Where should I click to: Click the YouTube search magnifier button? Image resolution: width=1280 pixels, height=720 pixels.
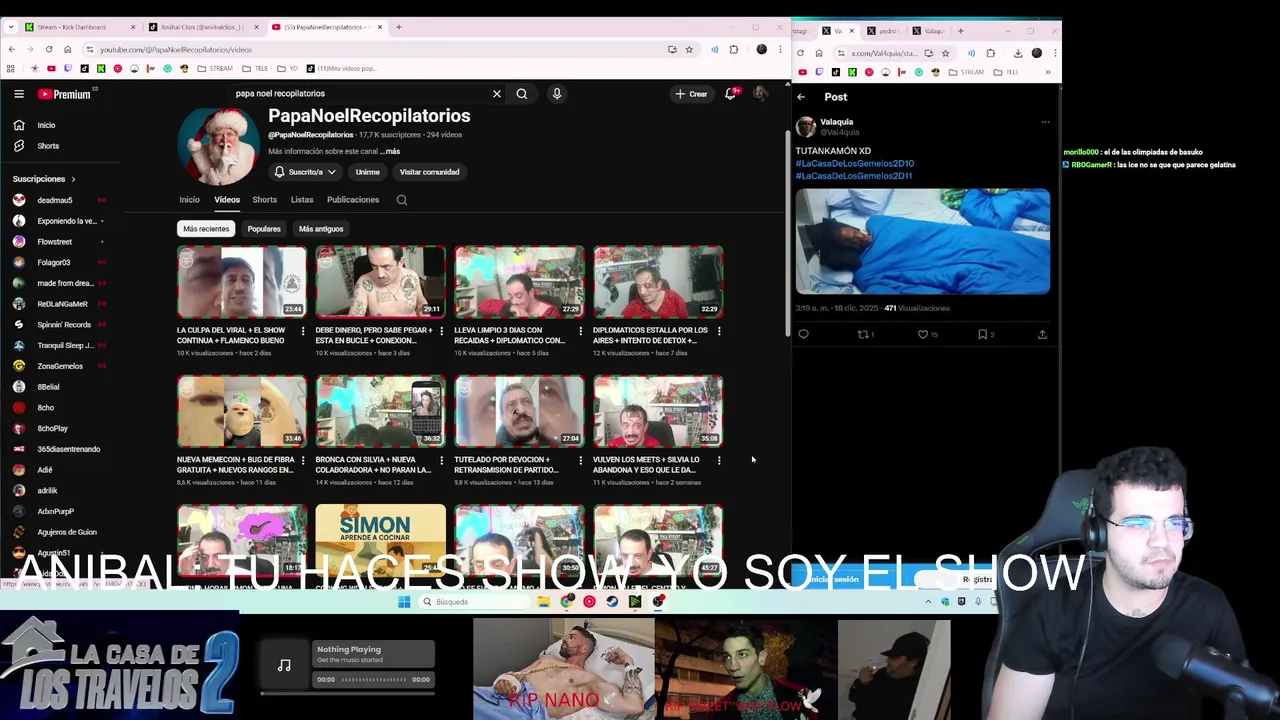click(521, 94)
